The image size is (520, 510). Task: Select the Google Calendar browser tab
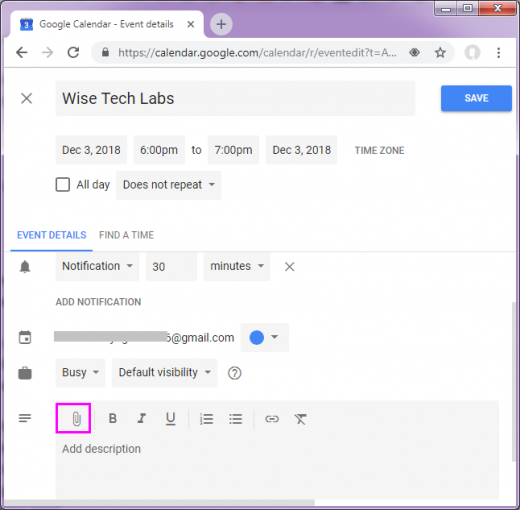(x=107, y=24)
